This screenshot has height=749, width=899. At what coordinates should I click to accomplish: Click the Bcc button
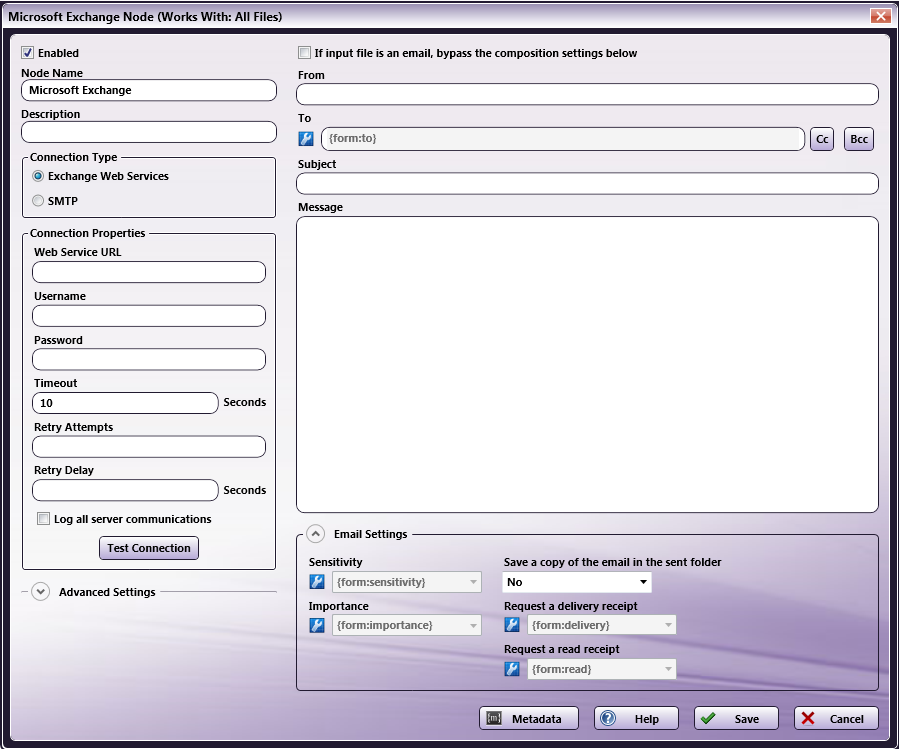pyautogui.click(x=859, y=139)
